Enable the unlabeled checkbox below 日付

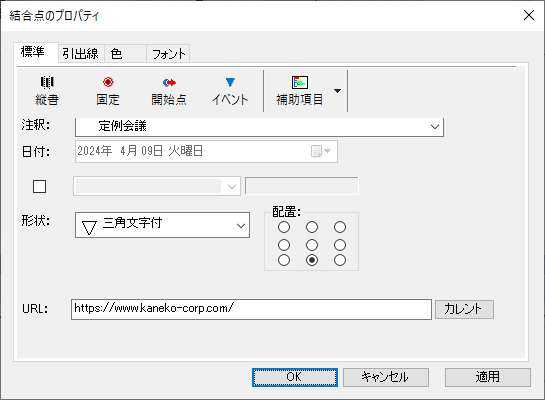click(x=39, y=186)
